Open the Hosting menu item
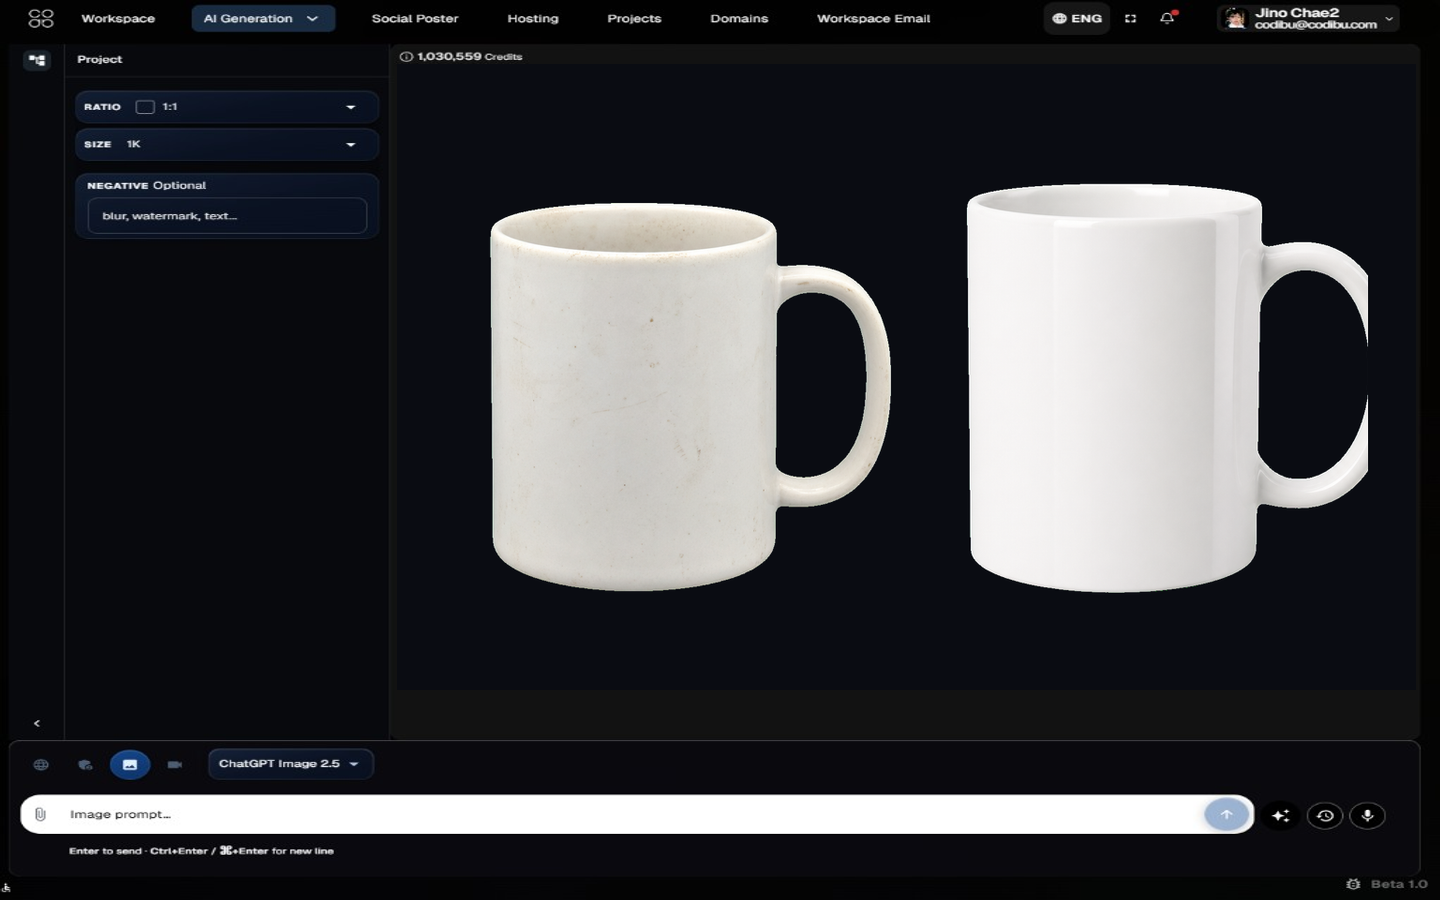 pyautogui.click(x=533, y=18)
